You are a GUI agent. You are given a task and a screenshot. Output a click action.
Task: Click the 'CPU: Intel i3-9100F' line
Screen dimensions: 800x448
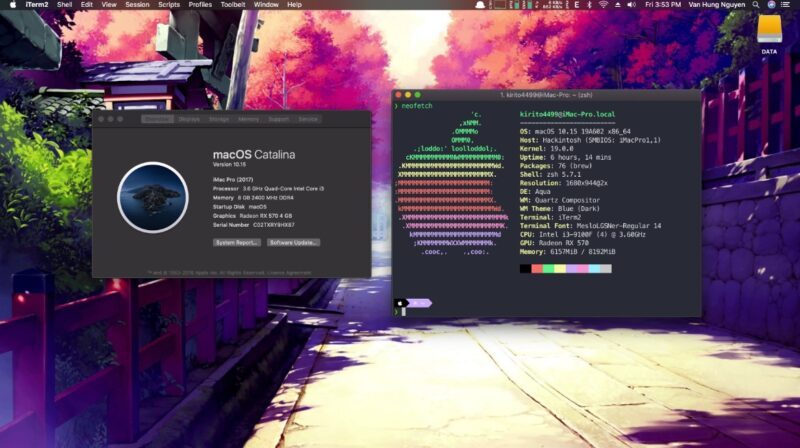coord(583,234)
